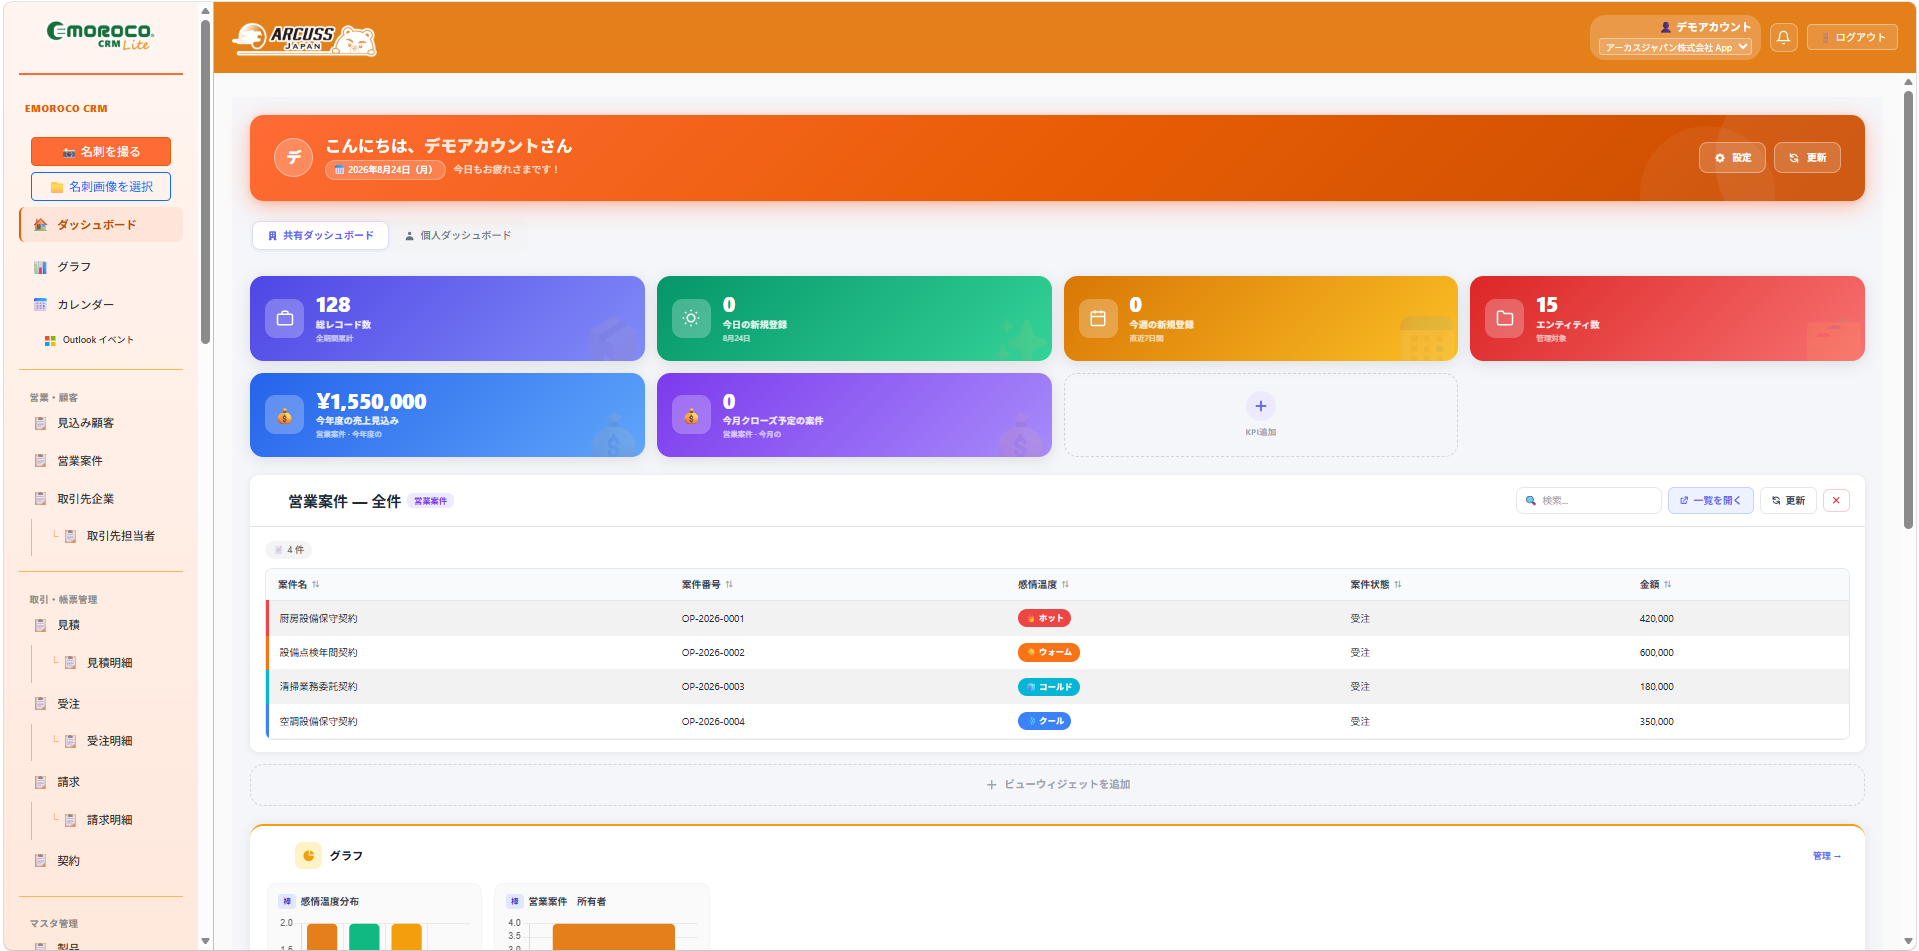This screenshot has width=1919, height=951.
Task: Click the ウォーム temperature badge
Action: 1048,652
